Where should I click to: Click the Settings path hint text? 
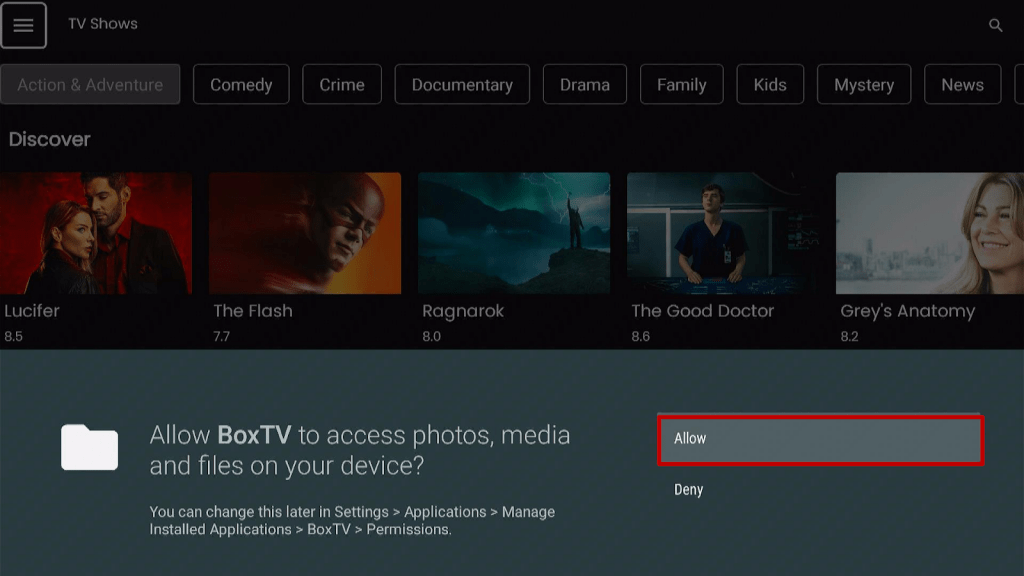click(352, 520)
